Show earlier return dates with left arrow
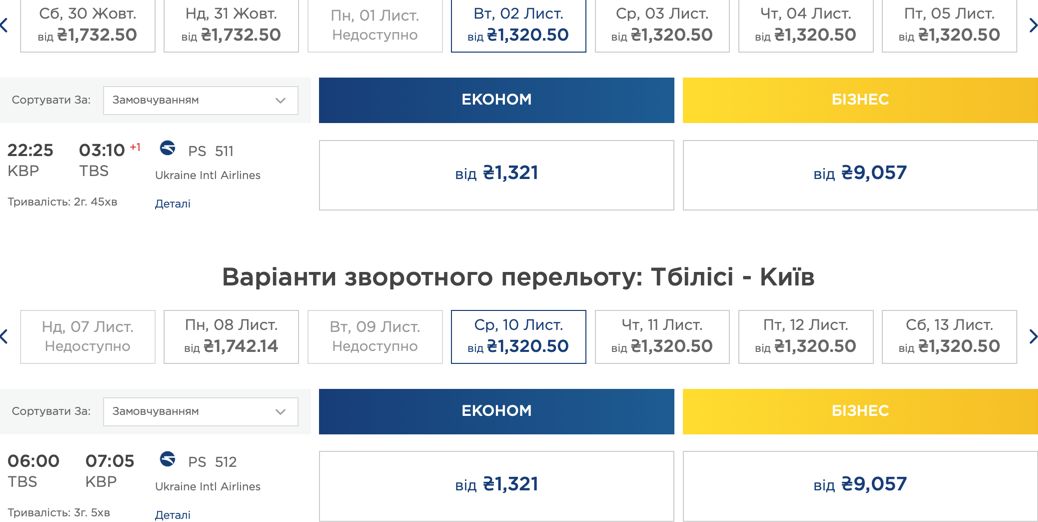The height and width of the screenshot is (522, 1038). [4, 336]
